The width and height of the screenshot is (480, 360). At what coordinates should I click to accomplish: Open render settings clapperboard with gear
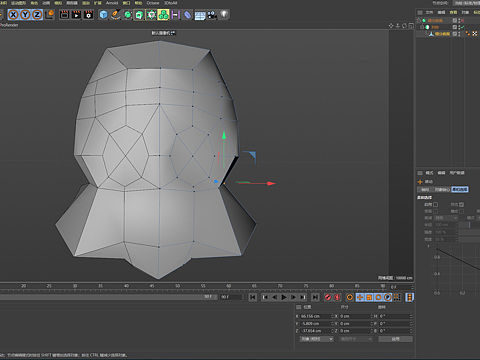[x=88, y=15]
